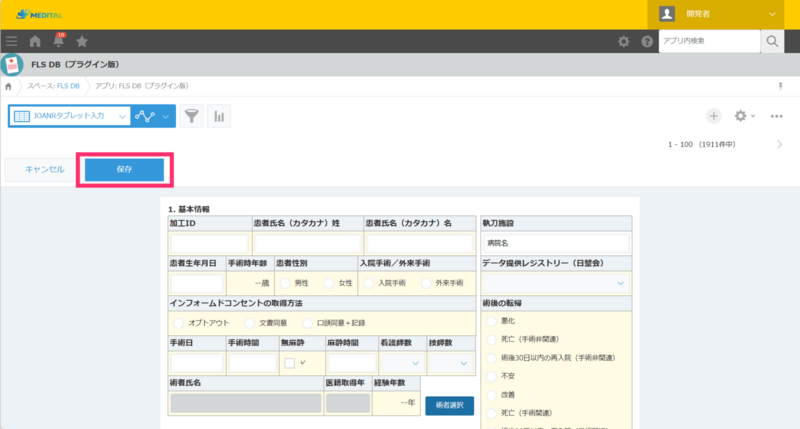Select 術後30日以内の再入院 outcome radio
This screenshot has height=429, width=800.
pyautogui.click(x=491, y=358)
